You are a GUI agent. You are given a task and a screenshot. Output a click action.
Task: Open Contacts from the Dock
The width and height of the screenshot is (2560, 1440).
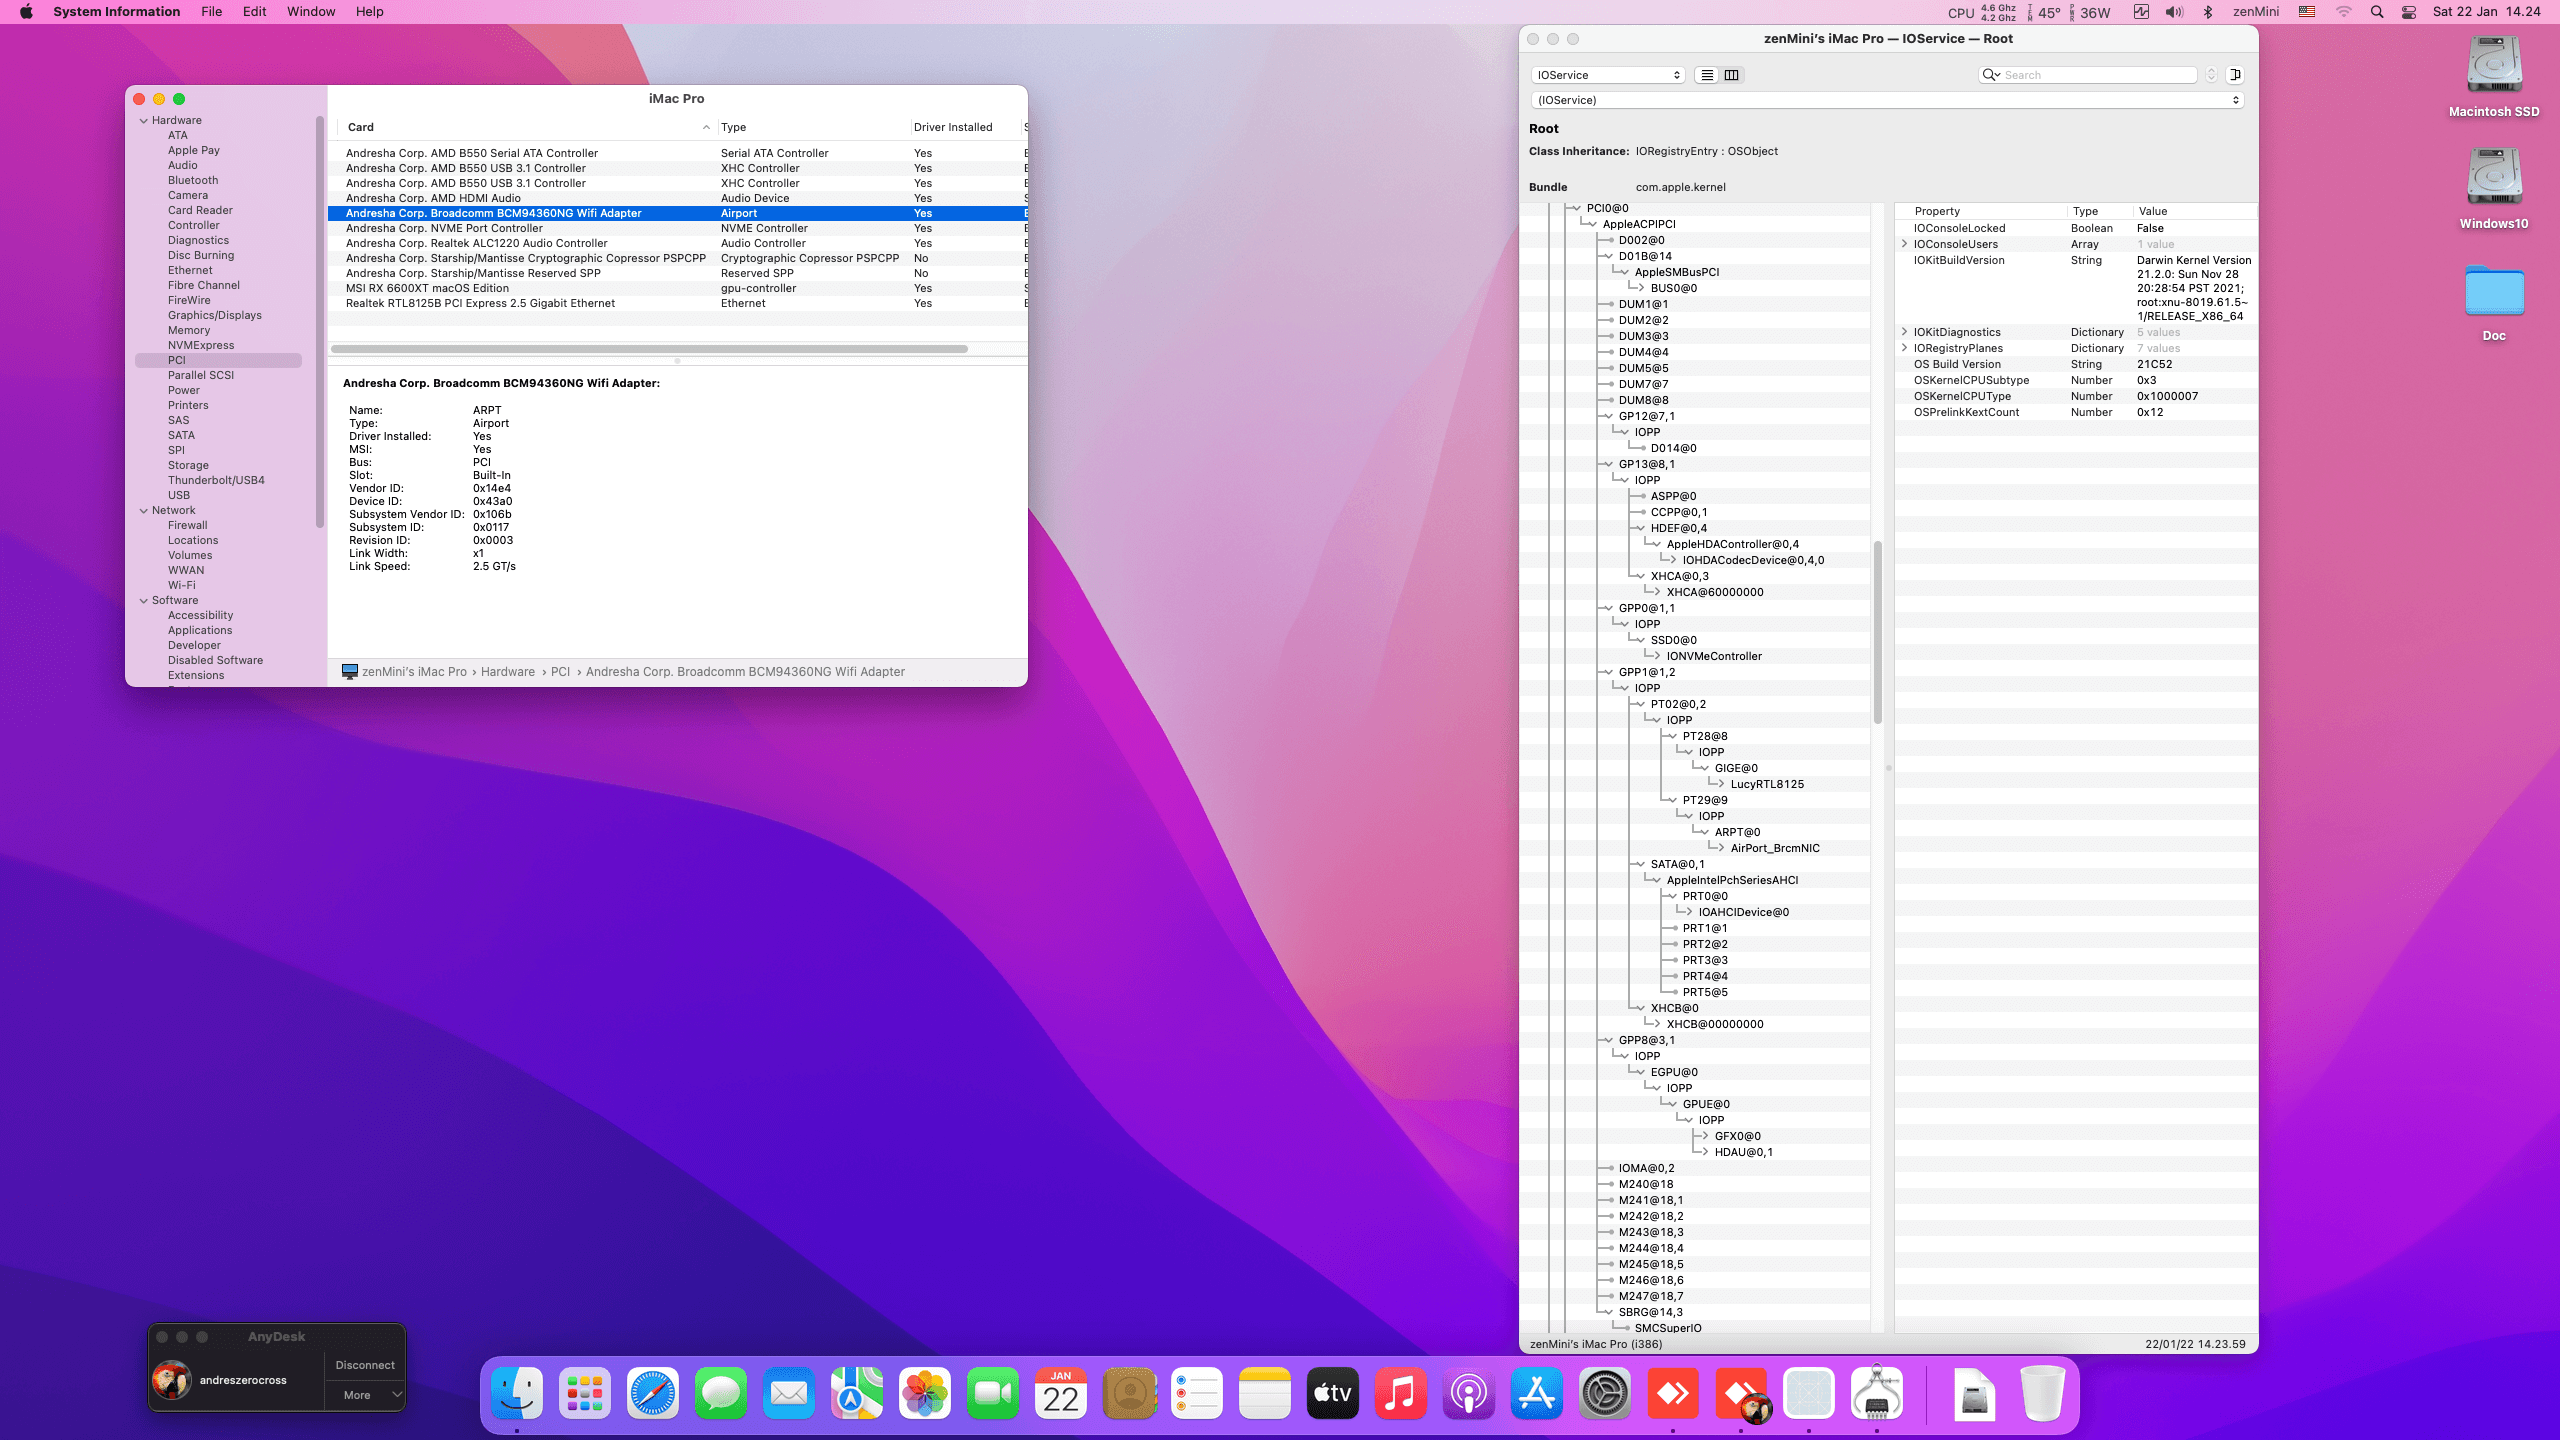point(1129,1393)
